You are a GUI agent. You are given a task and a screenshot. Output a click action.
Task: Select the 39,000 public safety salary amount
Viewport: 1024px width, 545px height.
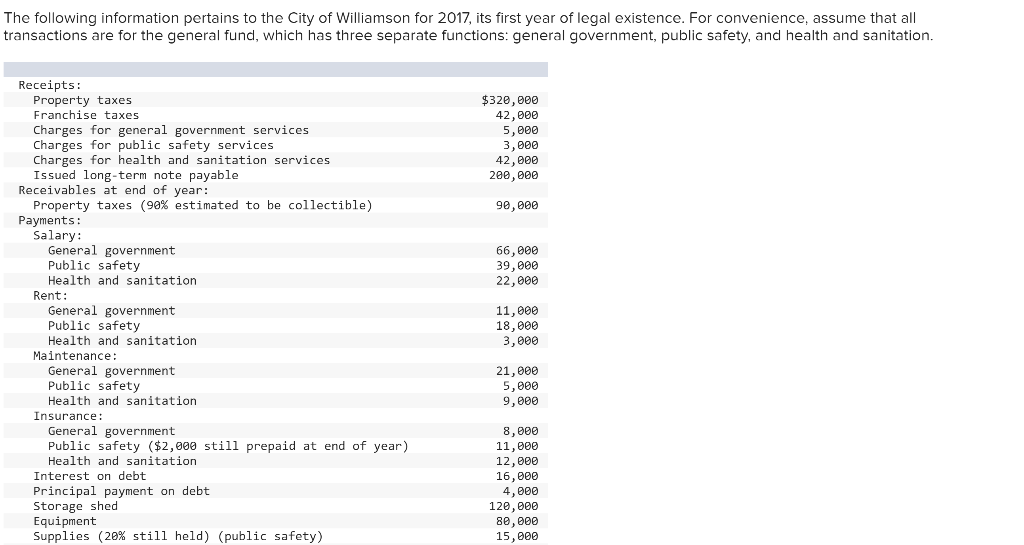(517, 265)
